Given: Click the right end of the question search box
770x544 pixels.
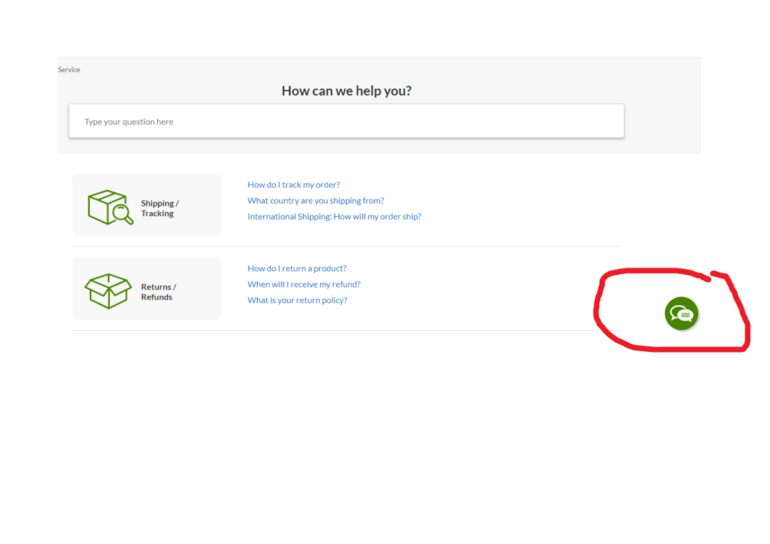Looking at the screenshot, I should coord(600,122).
